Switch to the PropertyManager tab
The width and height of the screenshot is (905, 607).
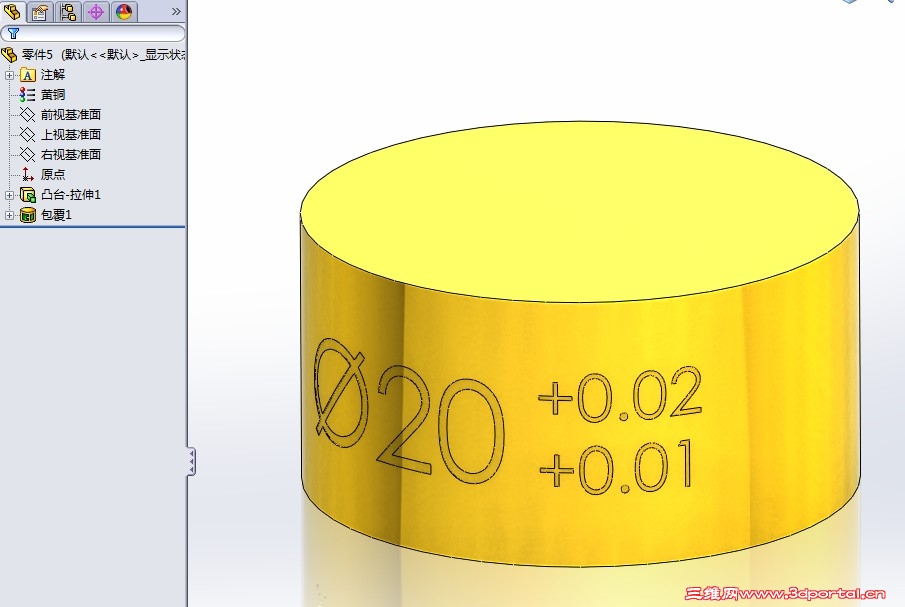pyautogui.click(x=40, y=12)
